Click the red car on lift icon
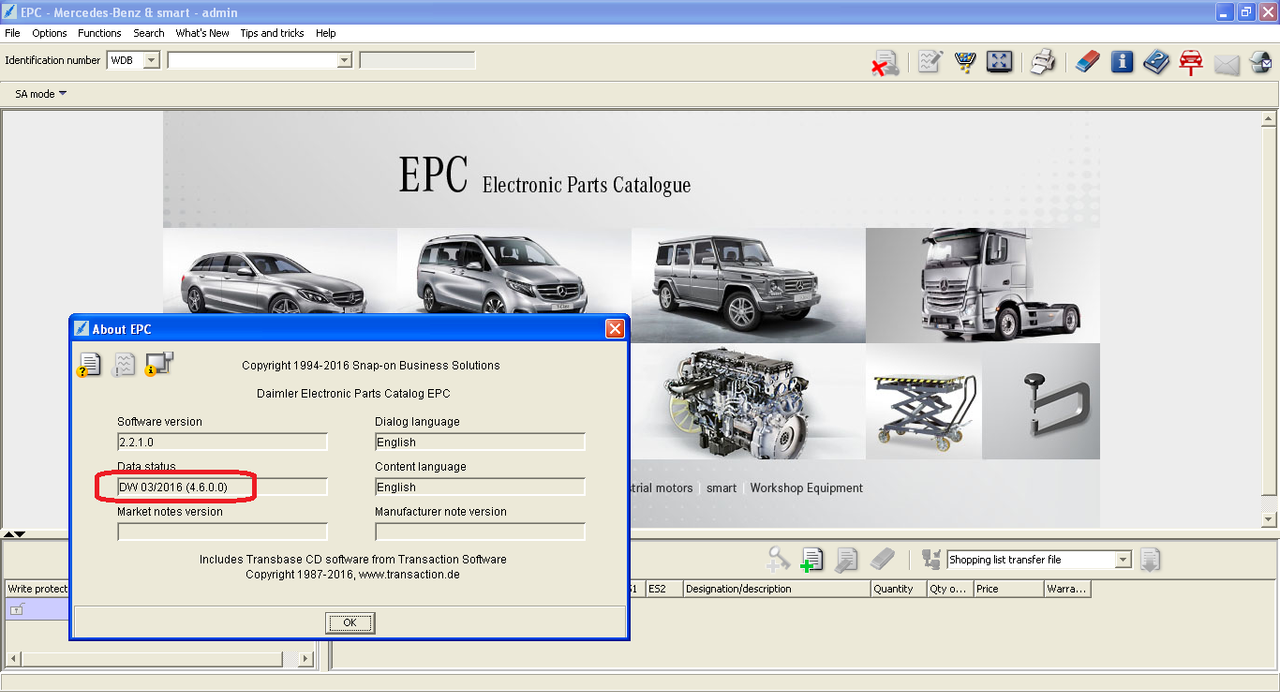 [x=1190, y=62]
